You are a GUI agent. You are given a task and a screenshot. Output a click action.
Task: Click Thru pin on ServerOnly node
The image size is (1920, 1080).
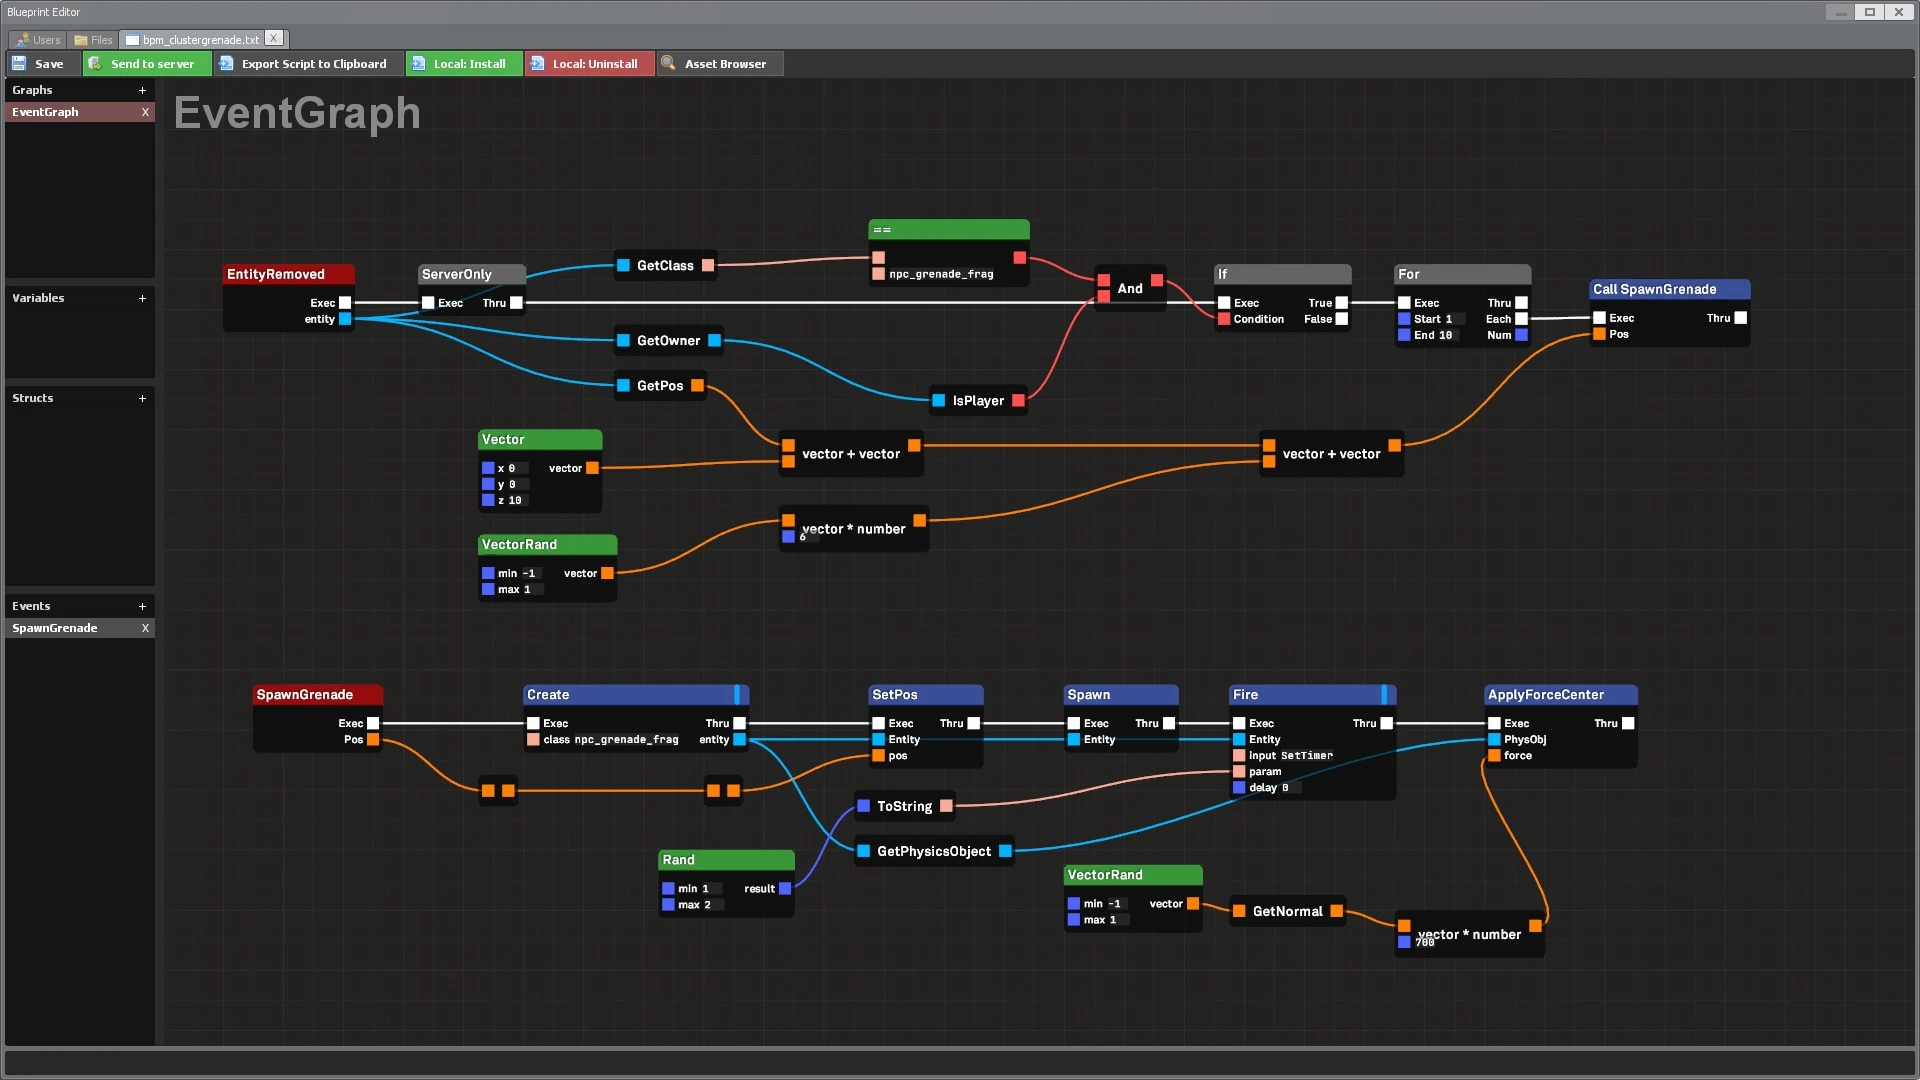[516, 303]
